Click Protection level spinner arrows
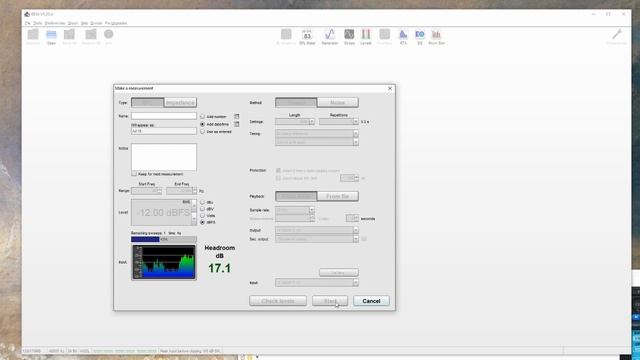Viewport: 640px width, 360px height. [x=356, y=178]
